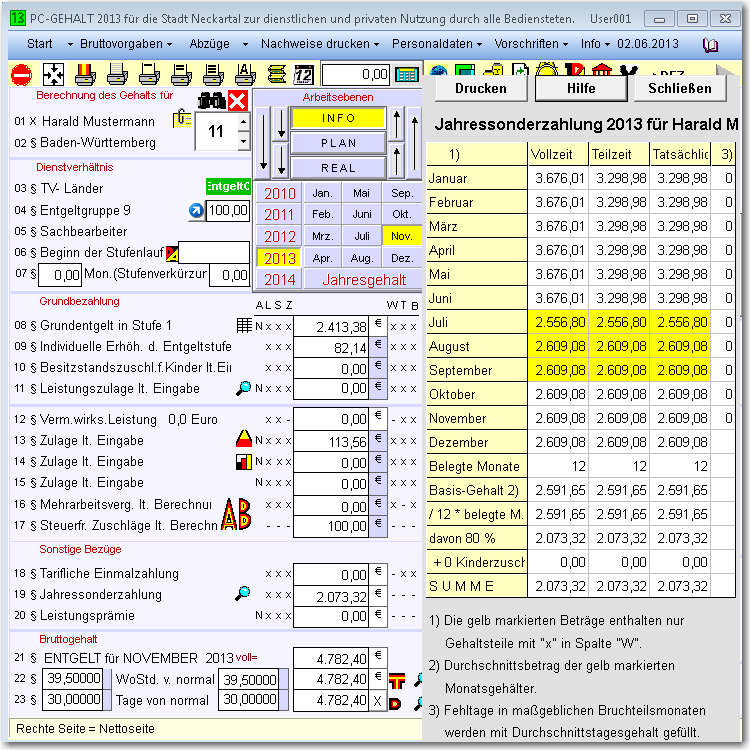Open the table grid icon at Grundentgelt row

244,325
